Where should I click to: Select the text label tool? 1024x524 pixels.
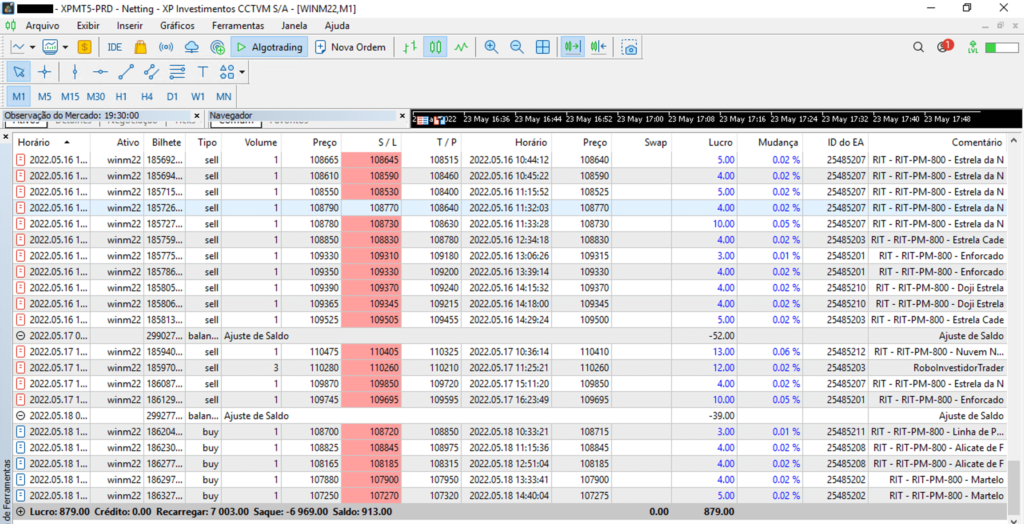(203, 72)
